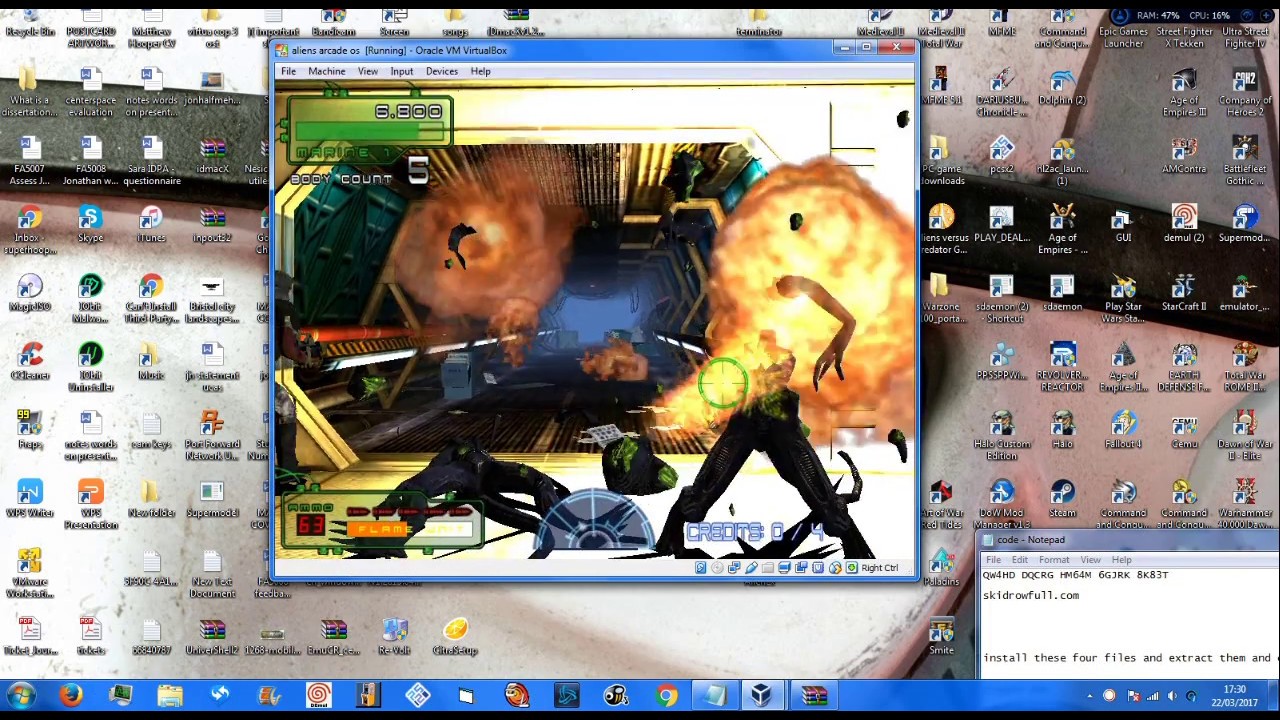Open the DoW Mod Manager shortcut

pyautogui.click(x=1001, y=504)
